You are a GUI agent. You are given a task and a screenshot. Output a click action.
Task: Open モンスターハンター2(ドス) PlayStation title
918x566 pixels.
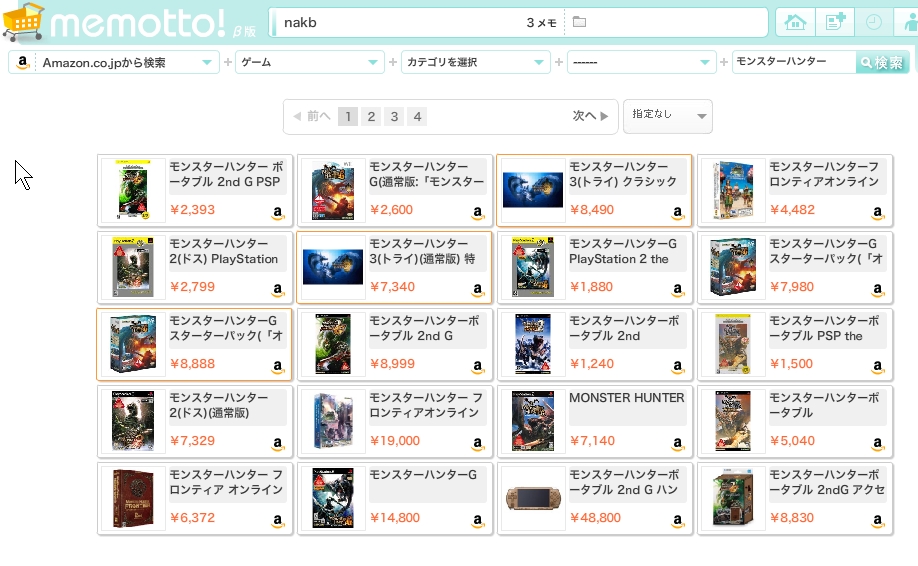tap(224, 251)
